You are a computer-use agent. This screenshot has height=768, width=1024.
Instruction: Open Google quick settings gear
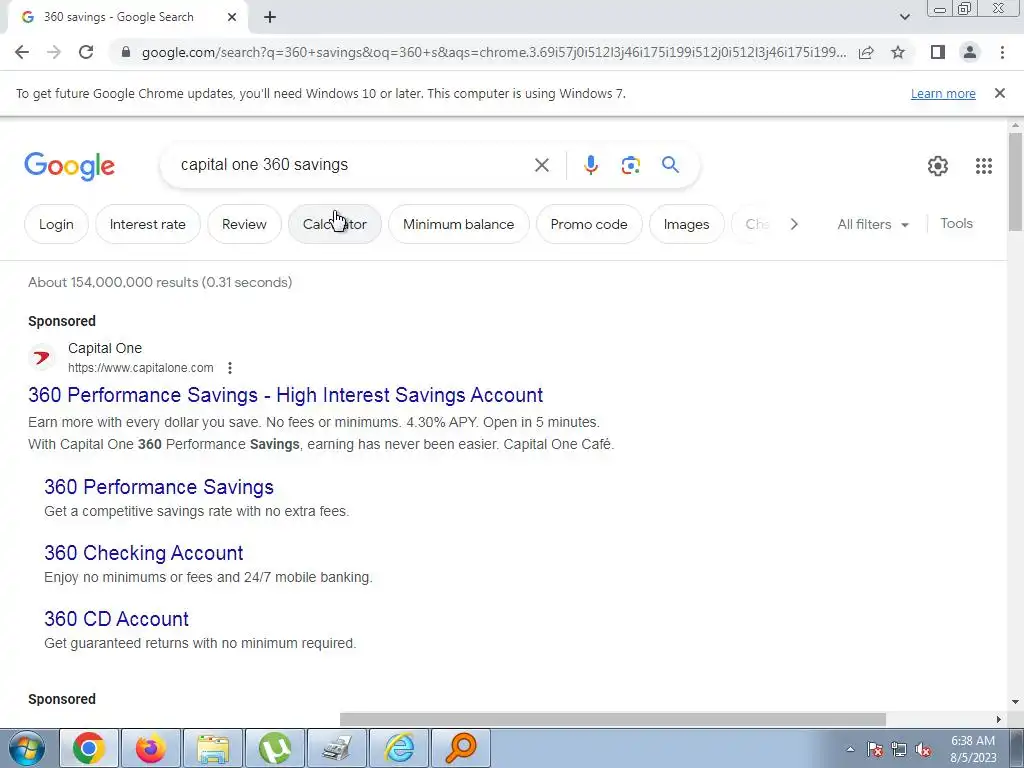(938, 166)
